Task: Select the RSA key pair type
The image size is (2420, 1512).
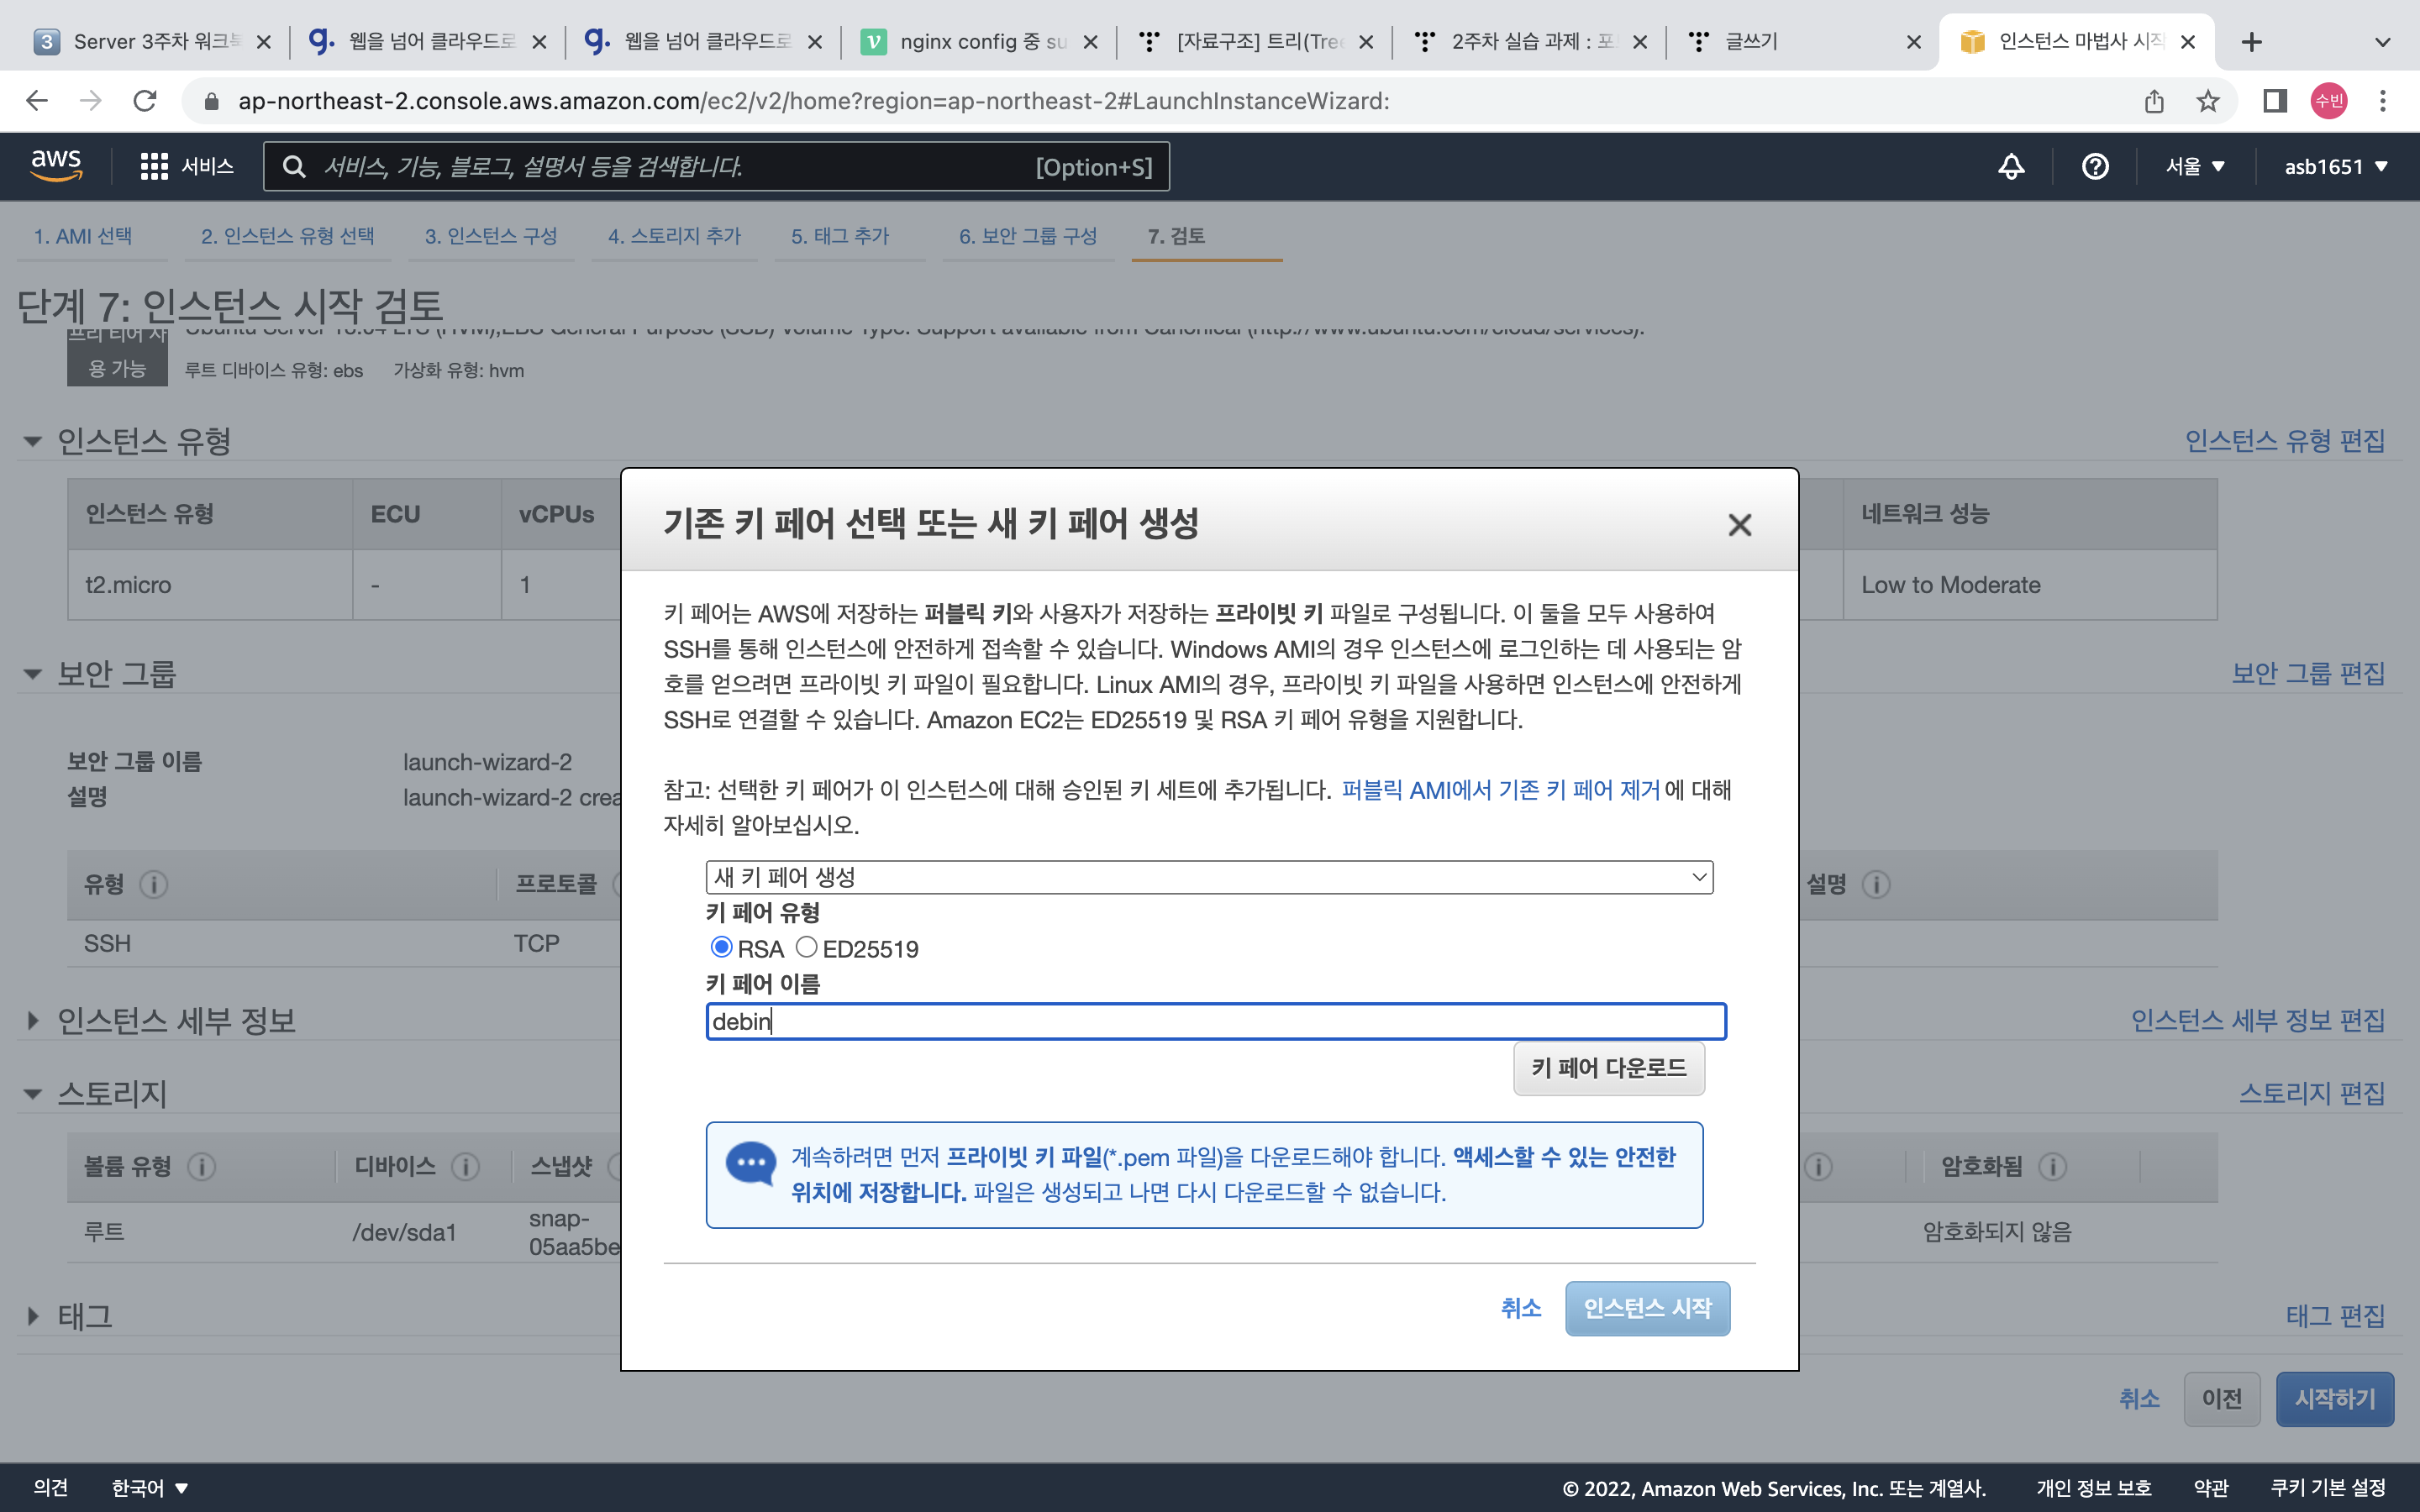Action: 721,947
